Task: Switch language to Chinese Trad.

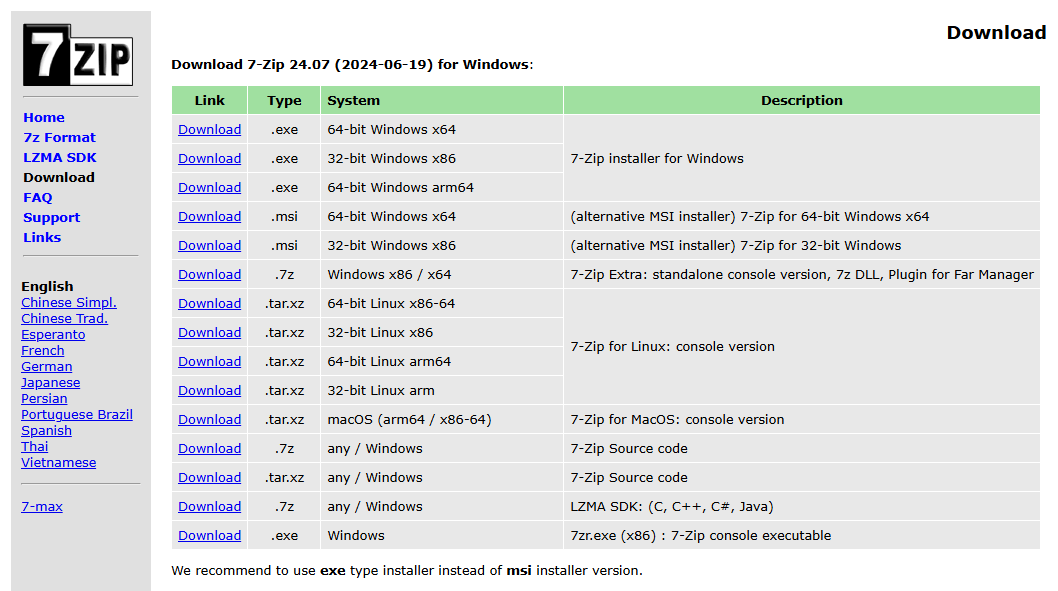Action: [x=64, y=318]
